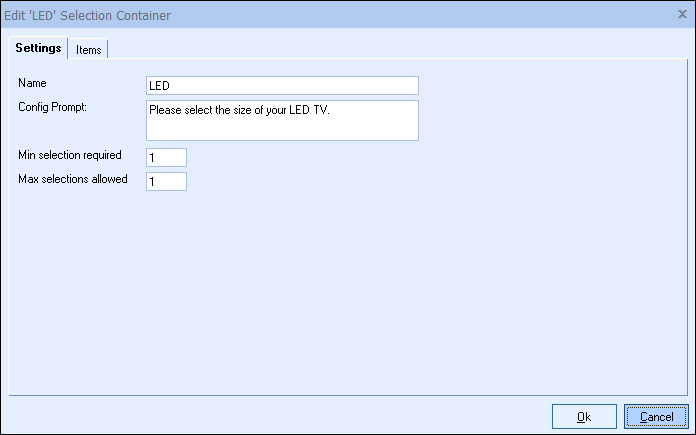Click the "Name" label
Image resolution: width=696 pixels, height=435 pixels.
tap(32, 83)
